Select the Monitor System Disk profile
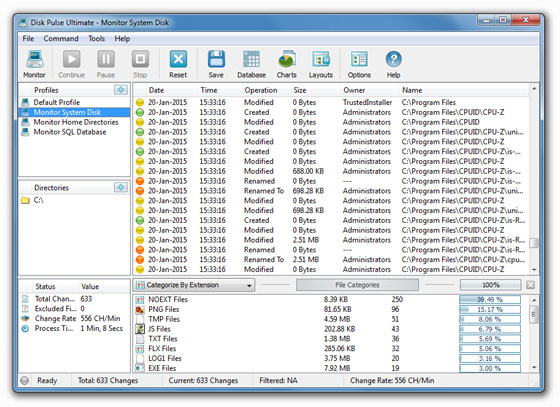The width and height of the screenshot is (560, 407). [74, 112]
